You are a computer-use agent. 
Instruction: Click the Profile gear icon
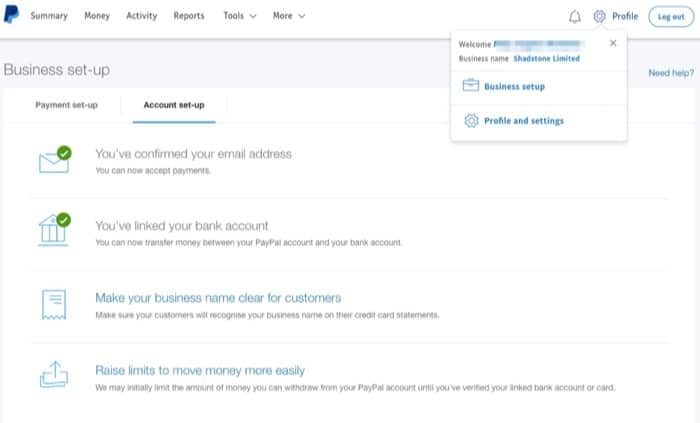pyautogui.click(x=599, y=16)
